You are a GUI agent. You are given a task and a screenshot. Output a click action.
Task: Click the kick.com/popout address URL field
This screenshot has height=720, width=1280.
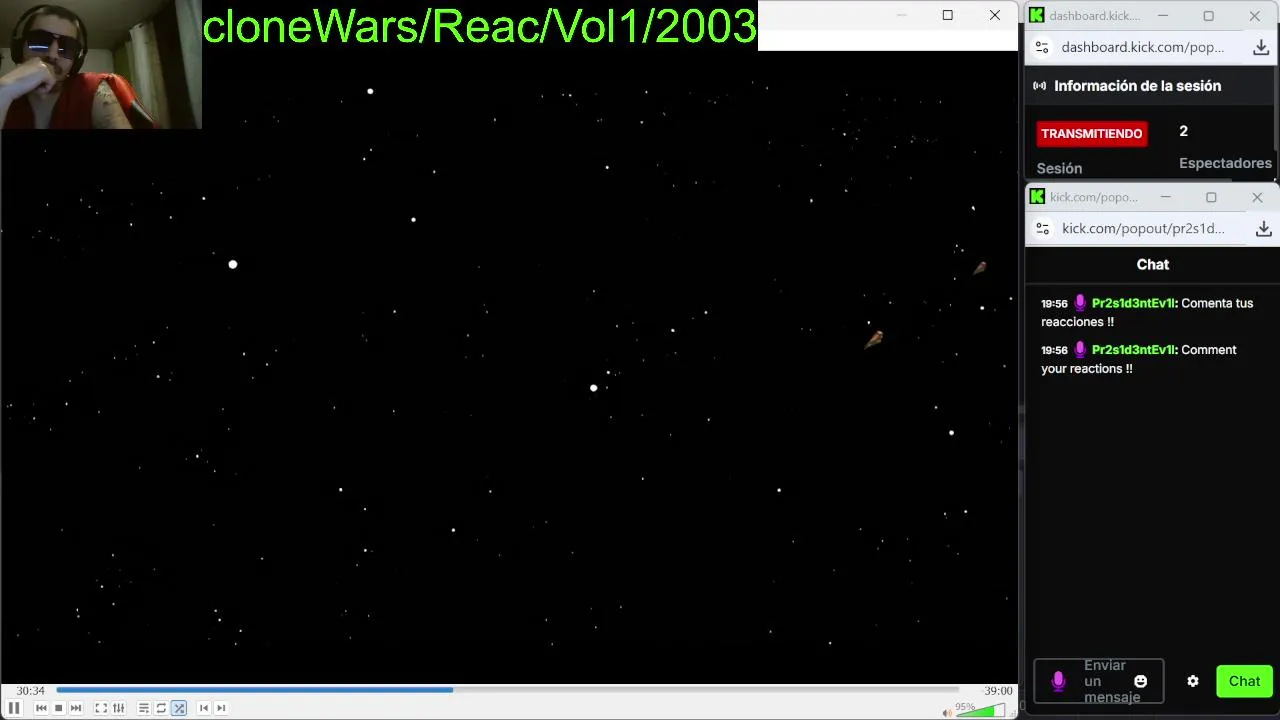1143,229
